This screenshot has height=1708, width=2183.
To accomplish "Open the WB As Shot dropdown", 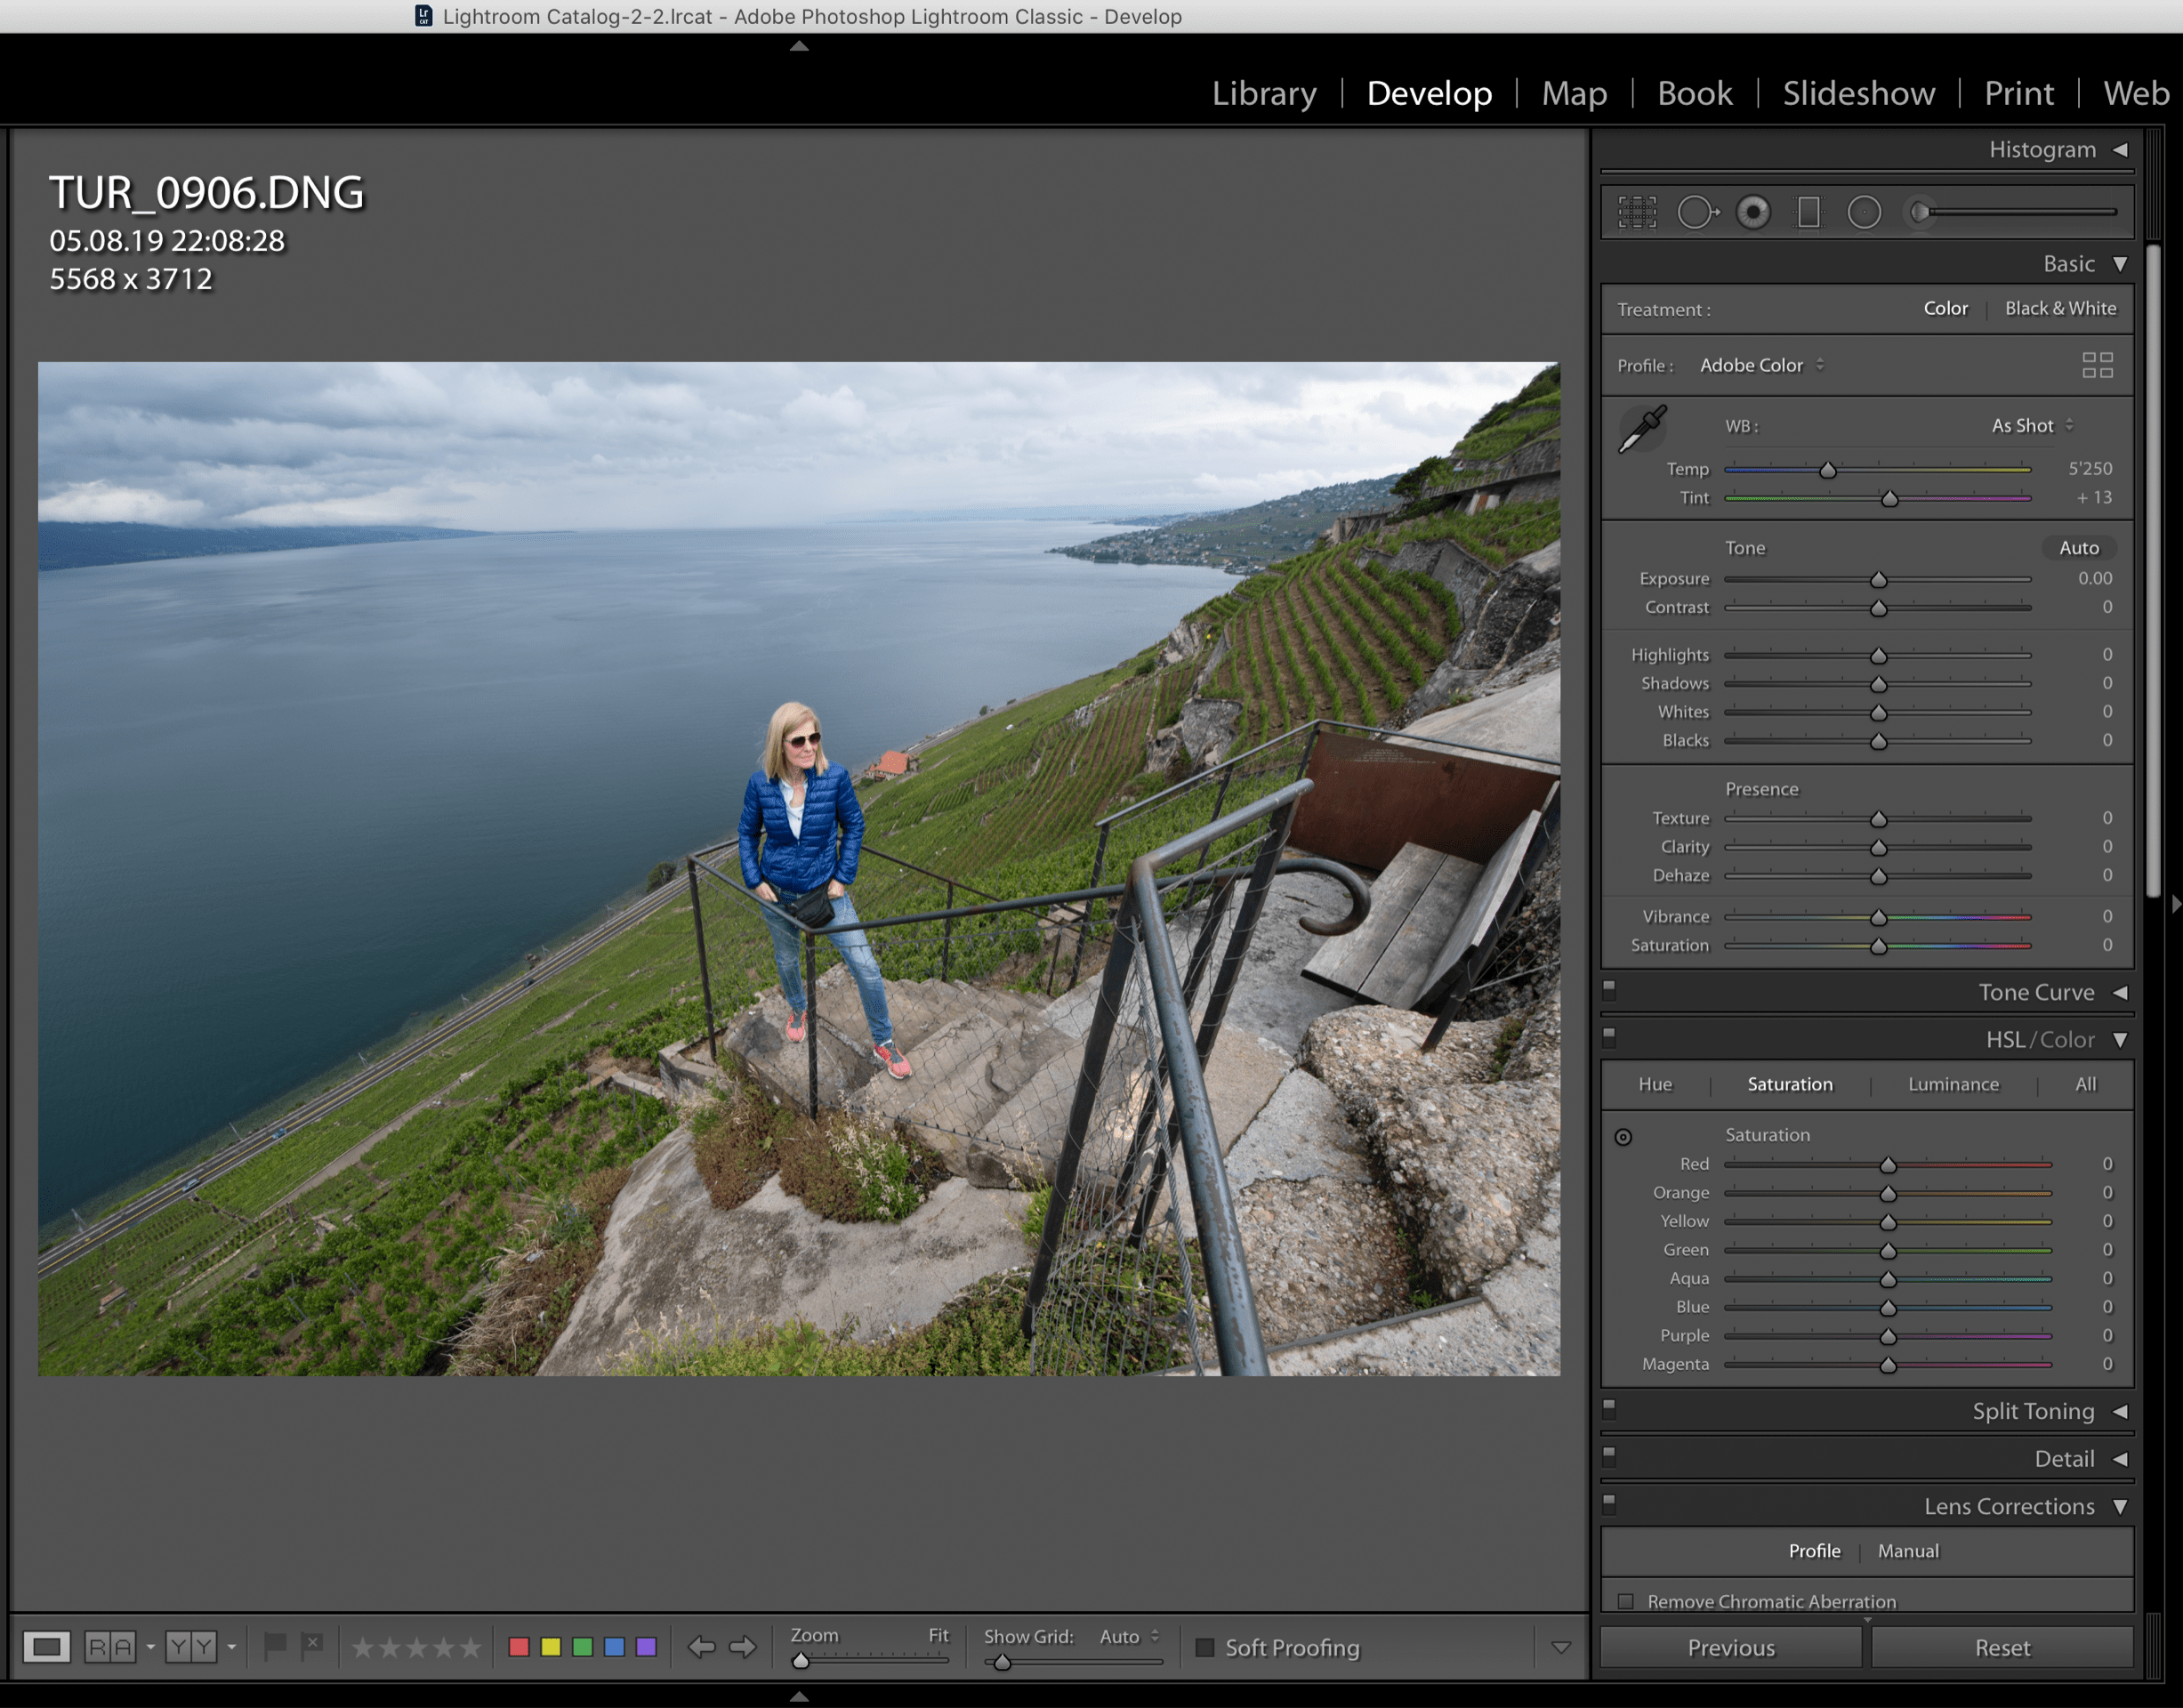I will (x=2032, y=426).
